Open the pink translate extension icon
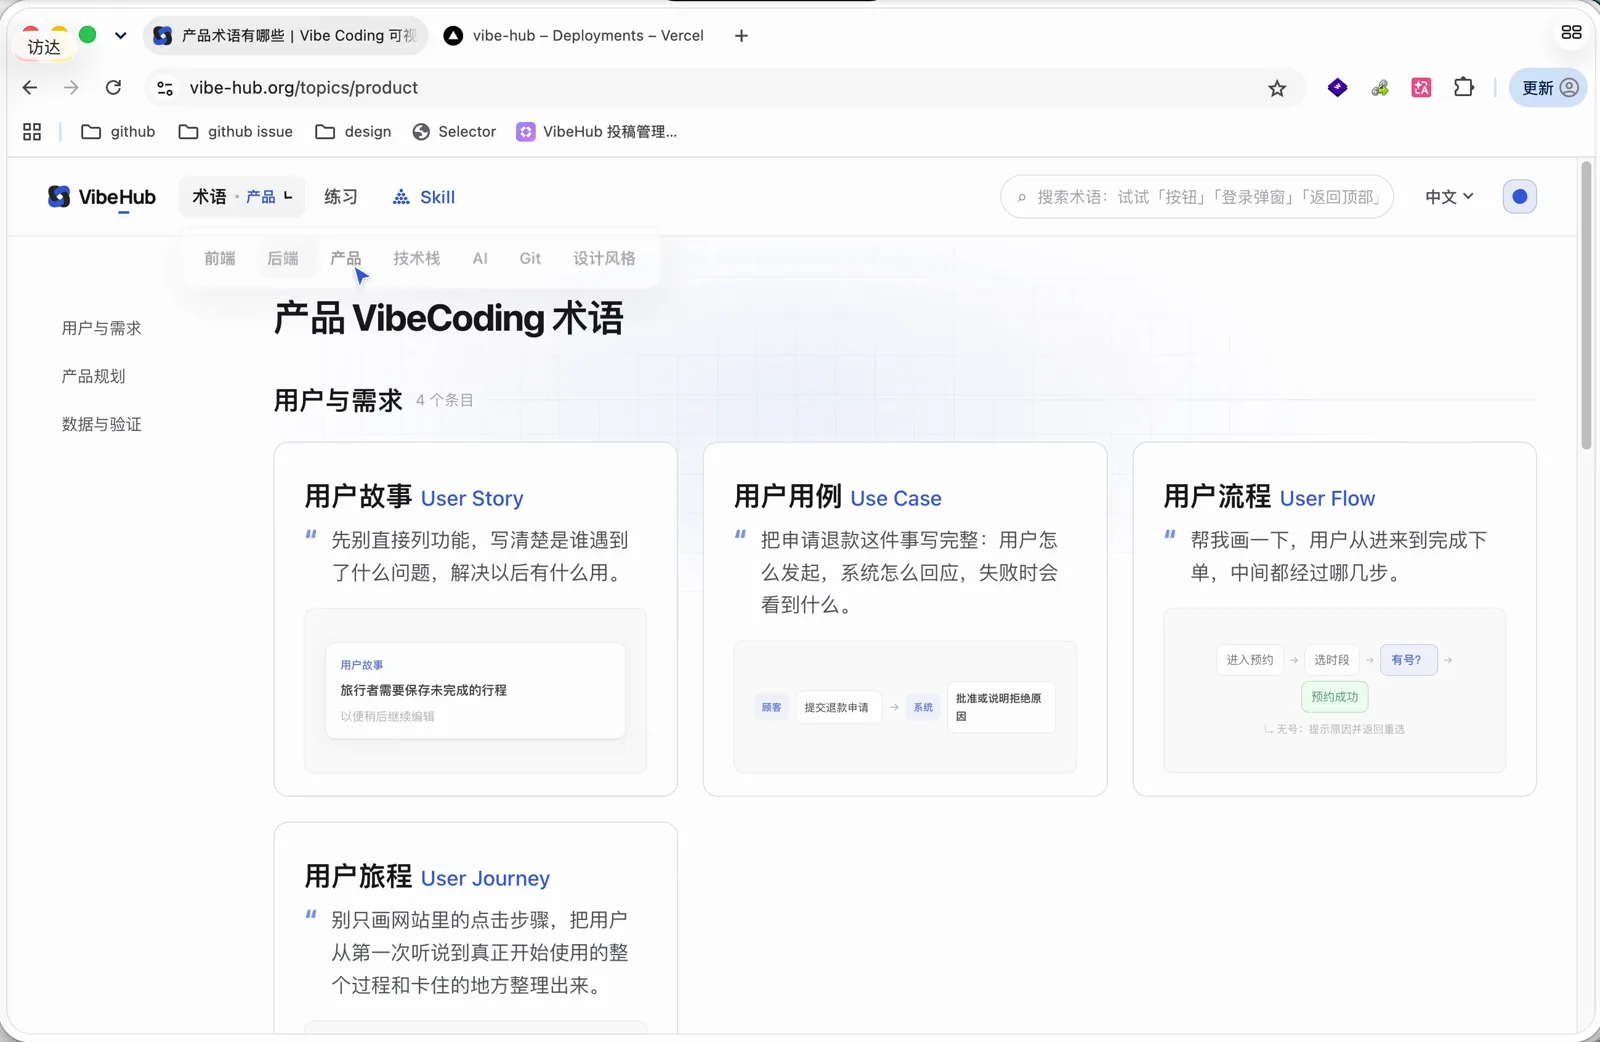 coord(1421,88)
